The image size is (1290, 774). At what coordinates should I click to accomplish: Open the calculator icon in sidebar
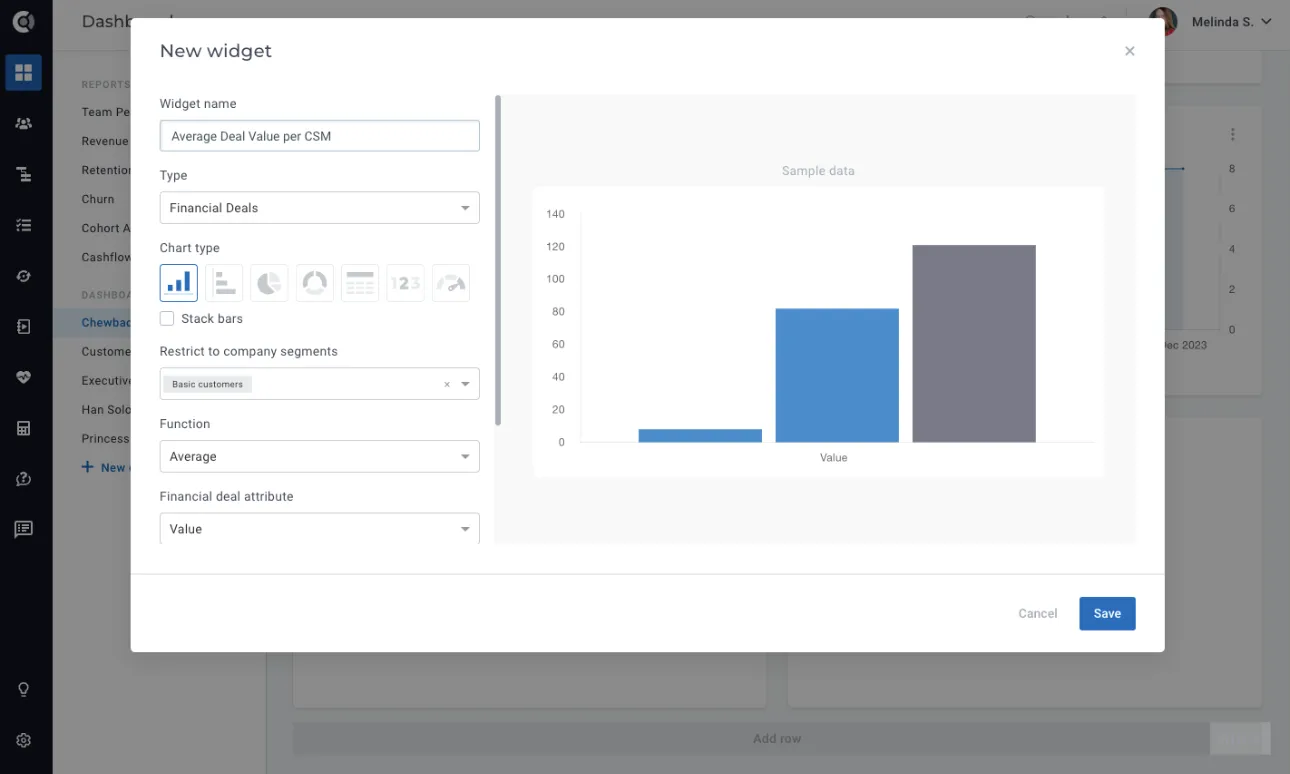[23, 428]
